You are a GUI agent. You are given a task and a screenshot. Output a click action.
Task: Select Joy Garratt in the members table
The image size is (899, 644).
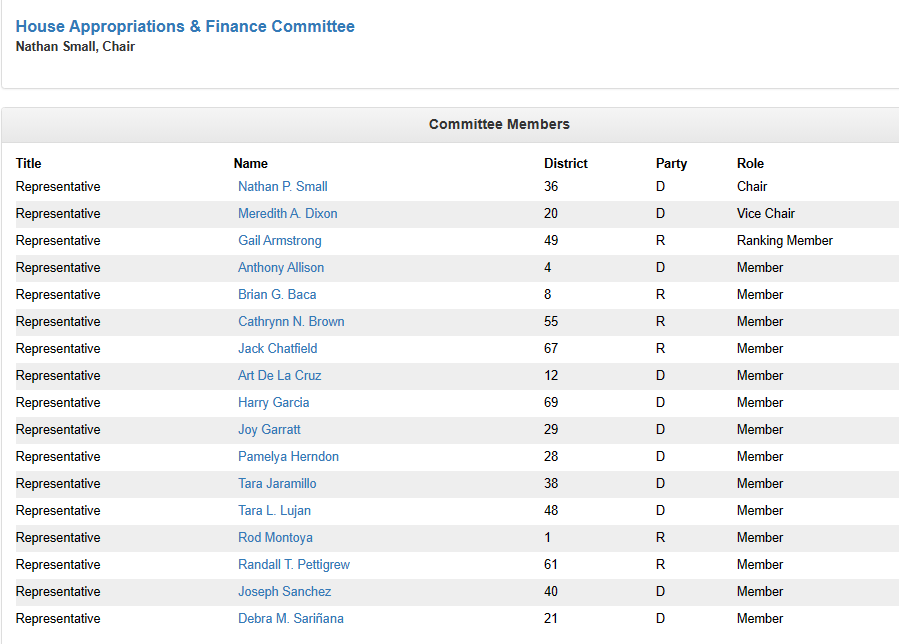coord(269,430)
